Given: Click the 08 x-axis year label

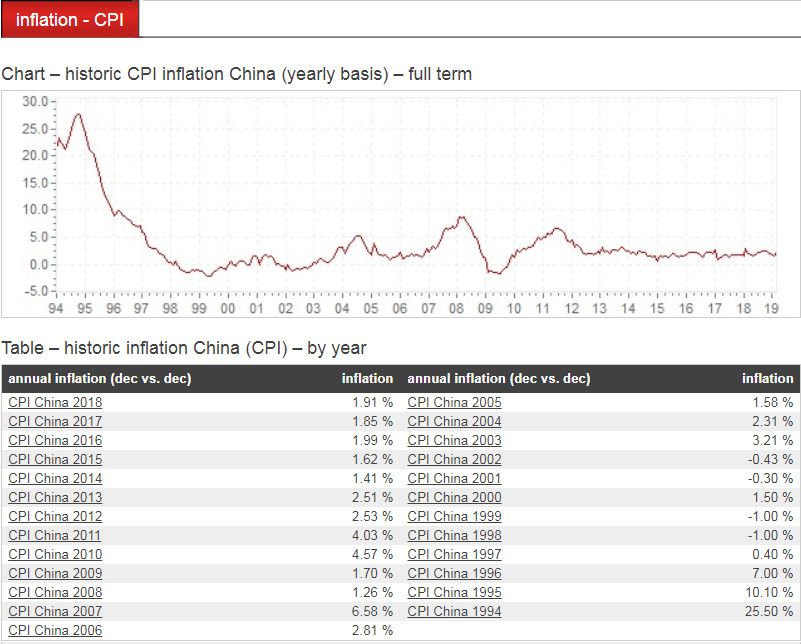Looking at the screenshot, I should pyautogui.click(x=456, y=308).
